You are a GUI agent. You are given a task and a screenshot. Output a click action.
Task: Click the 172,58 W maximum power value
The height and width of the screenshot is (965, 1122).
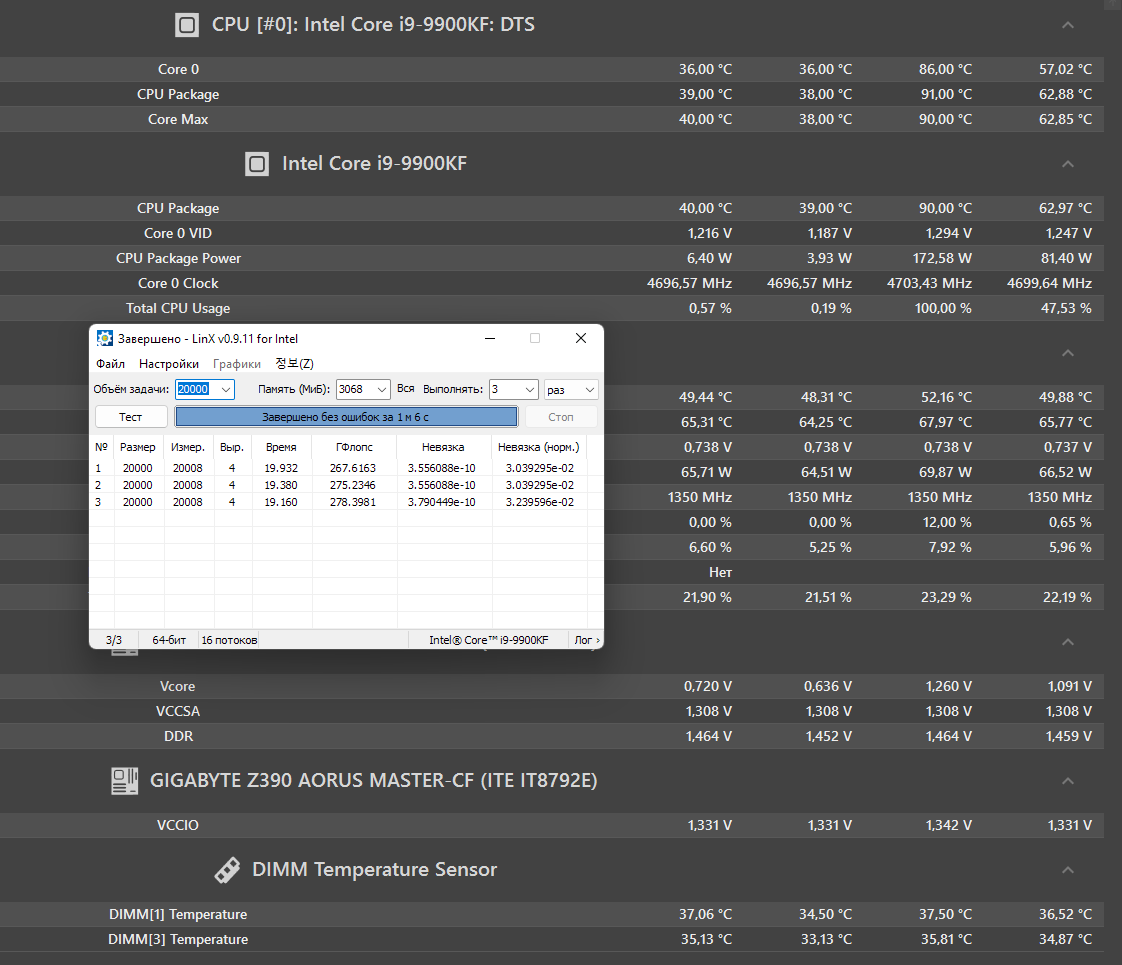(x=942, y=258)
